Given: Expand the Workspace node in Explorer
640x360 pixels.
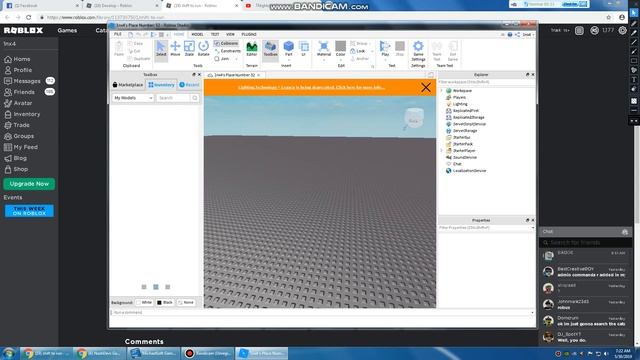Looking at the screenshot, I should [x=442, y=91].
